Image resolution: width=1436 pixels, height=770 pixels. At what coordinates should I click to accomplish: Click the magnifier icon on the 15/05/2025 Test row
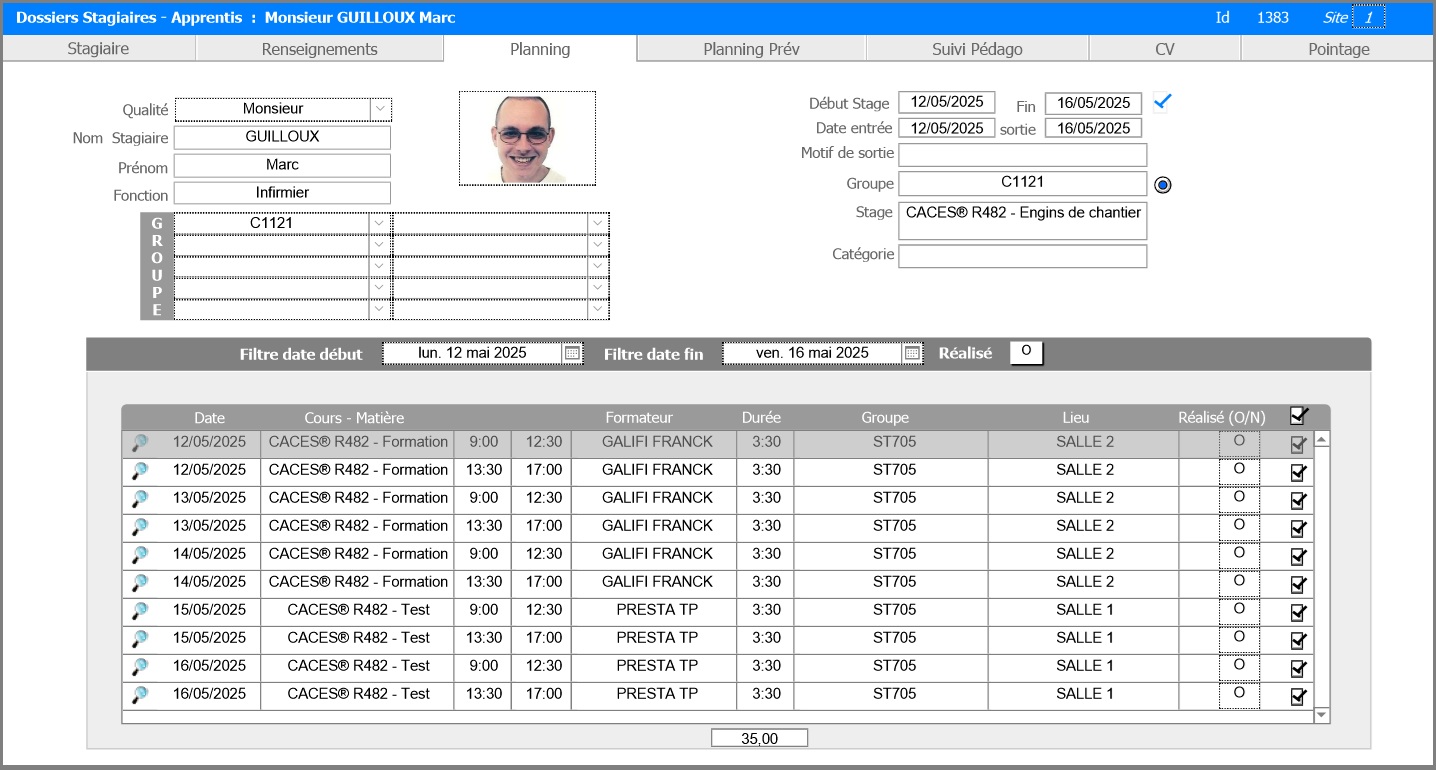(139, 610)
